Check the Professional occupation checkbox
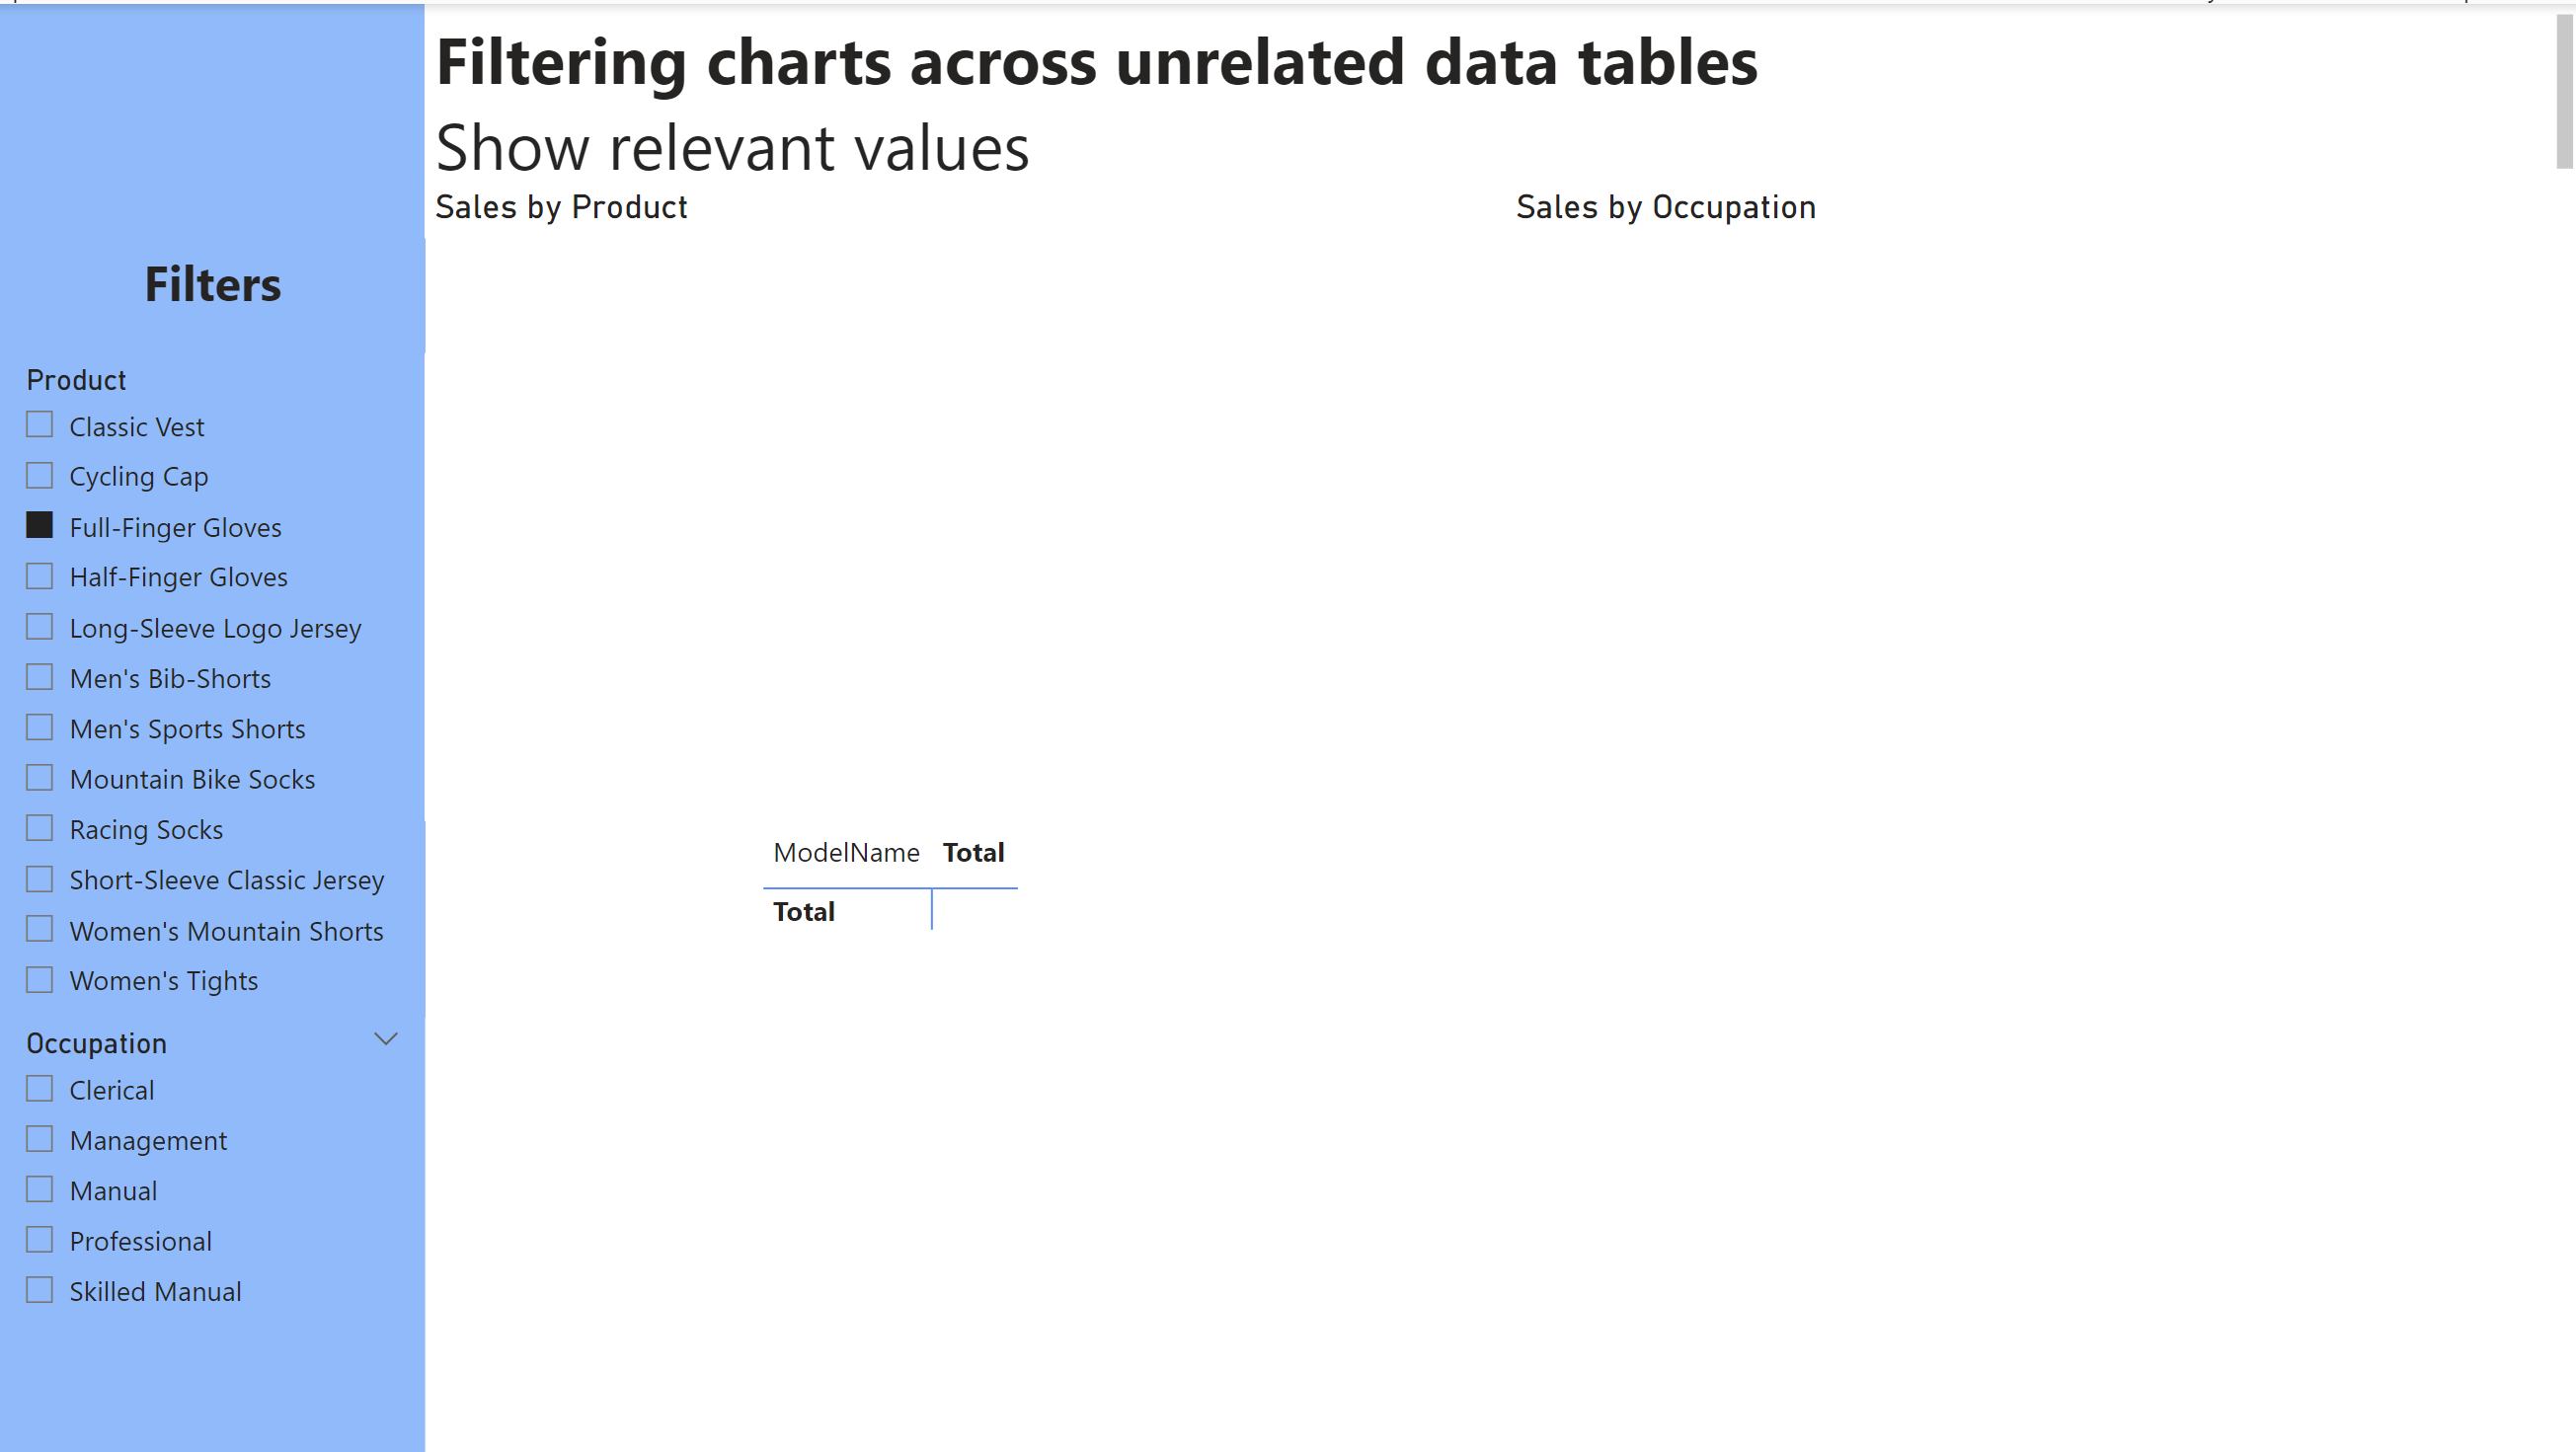 coord(39,1240)
